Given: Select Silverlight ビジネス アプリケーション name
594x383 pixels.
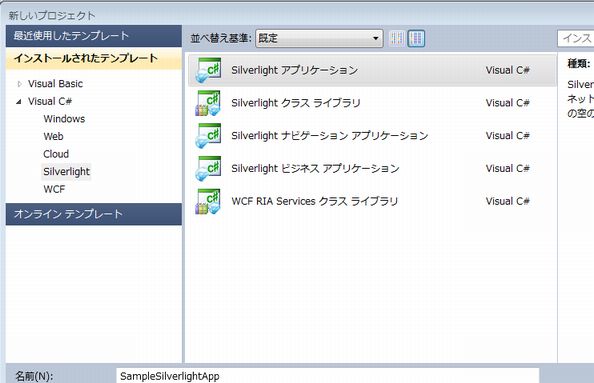Looking at the screenshot, I should 315,169.
